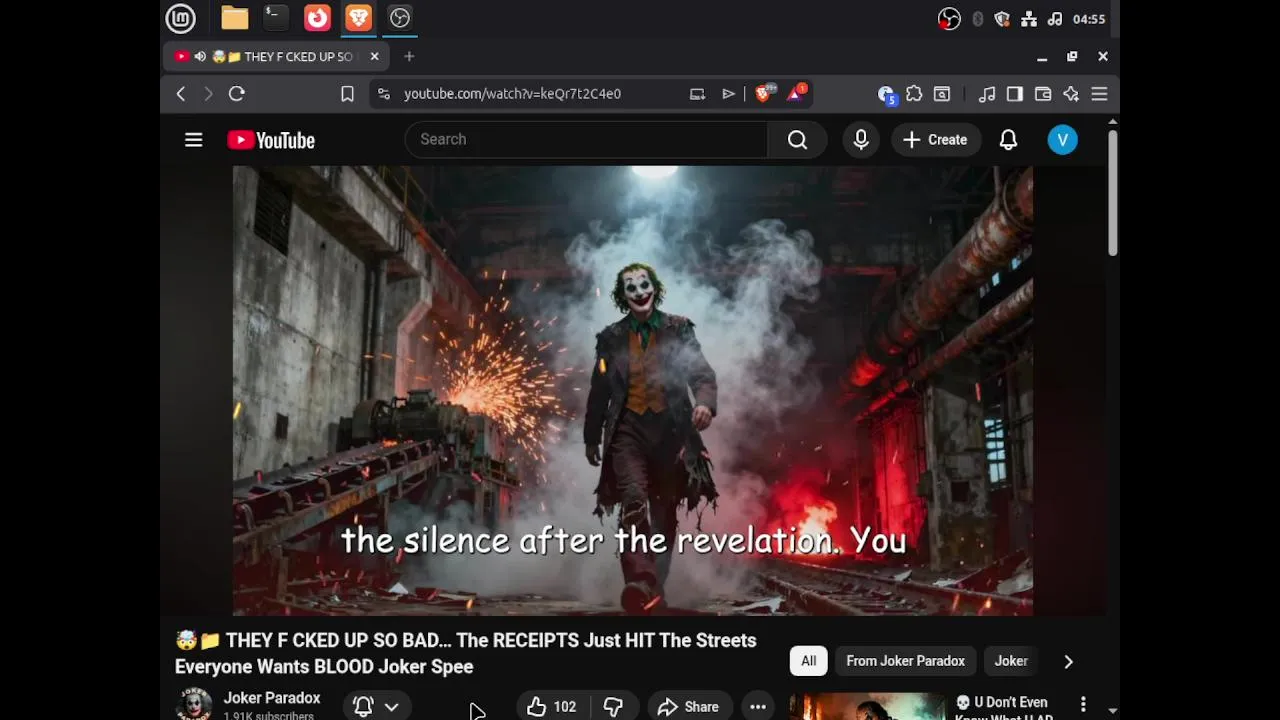Screen dimensions: 1280x720
Task: Open the account avatar V menu
Action: [x=1062, y=140]
